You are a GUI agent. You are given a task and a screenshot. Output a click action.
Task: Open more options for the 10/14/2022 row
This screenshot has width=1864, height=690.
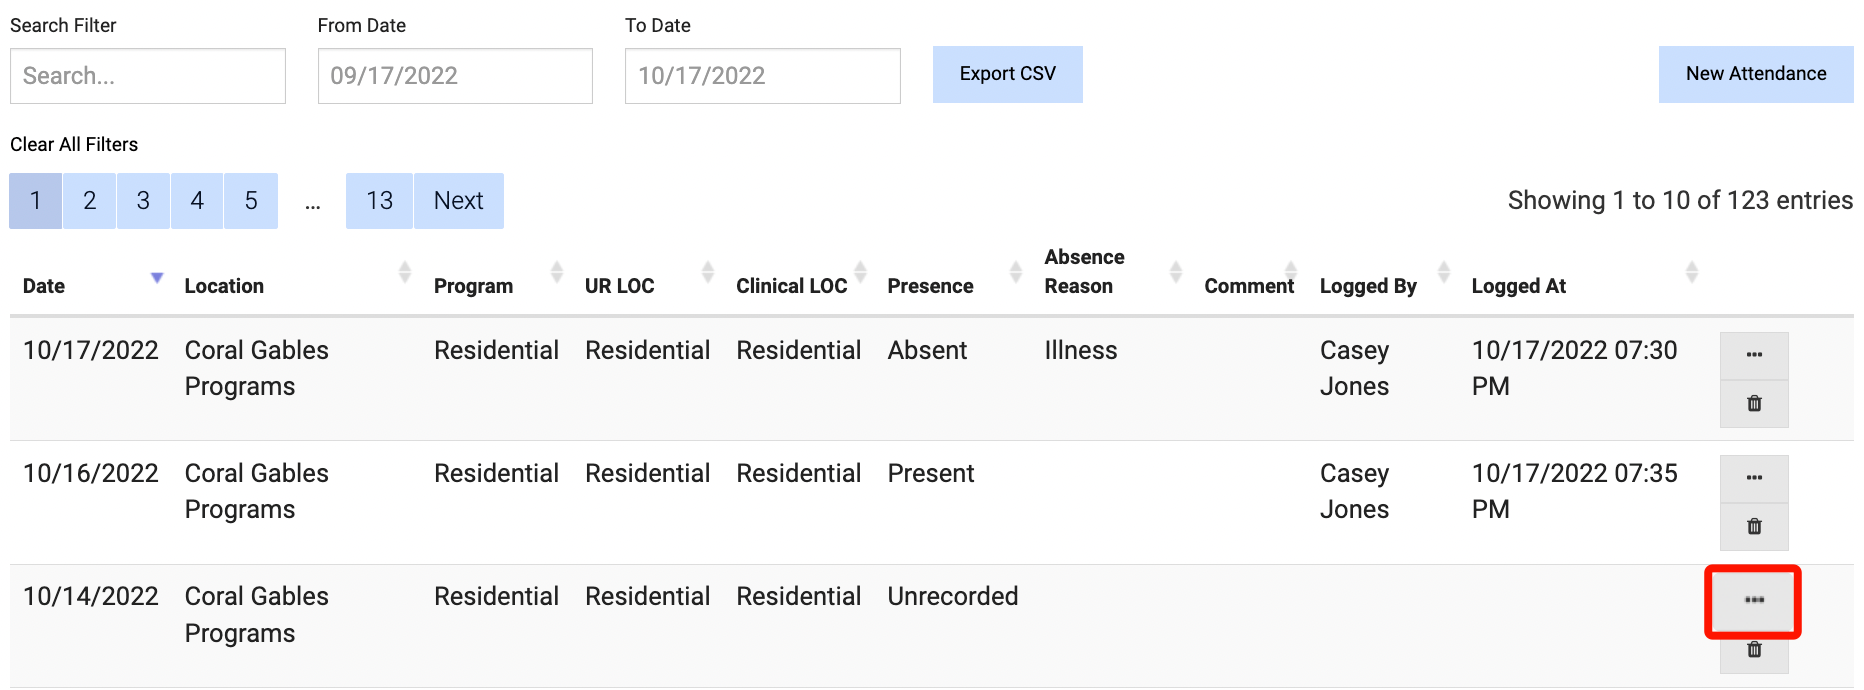click(1754, 600)
